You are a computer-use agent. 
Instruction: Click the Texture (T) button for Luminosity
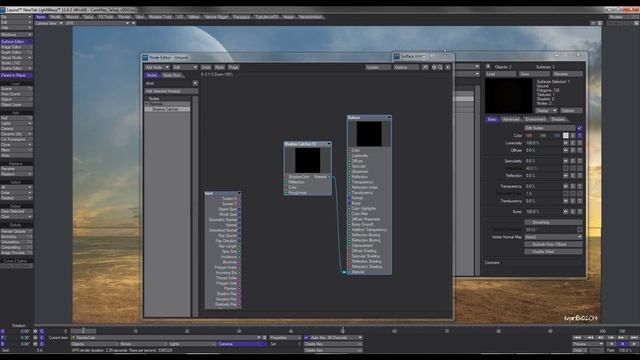pos(580,143)
